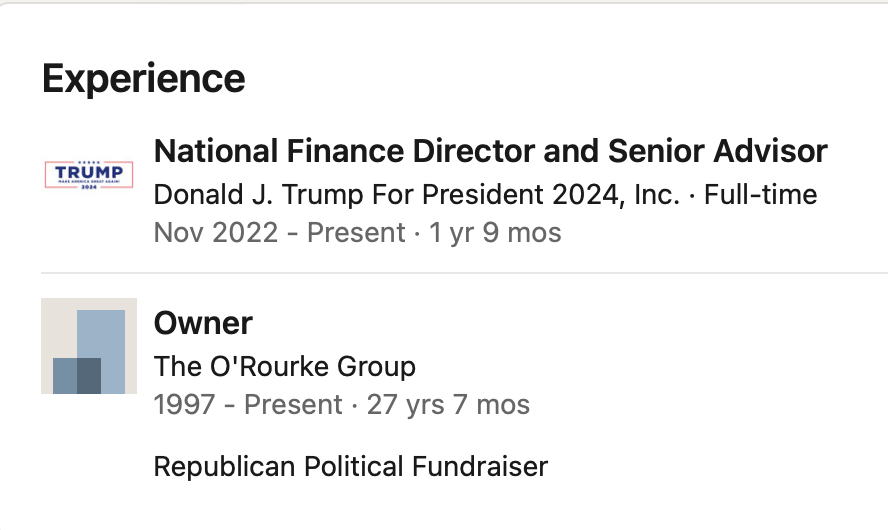Open The O'Rourke Group company name

tap(284, 366)
